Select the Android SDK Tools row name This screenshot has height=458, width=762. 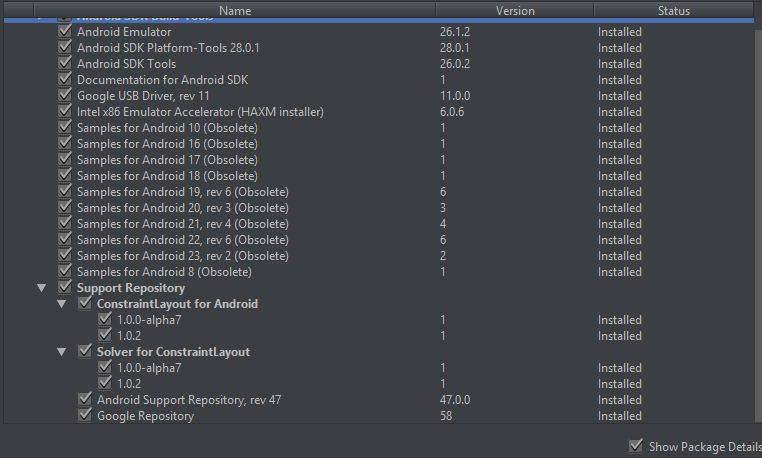pos(126,64)
